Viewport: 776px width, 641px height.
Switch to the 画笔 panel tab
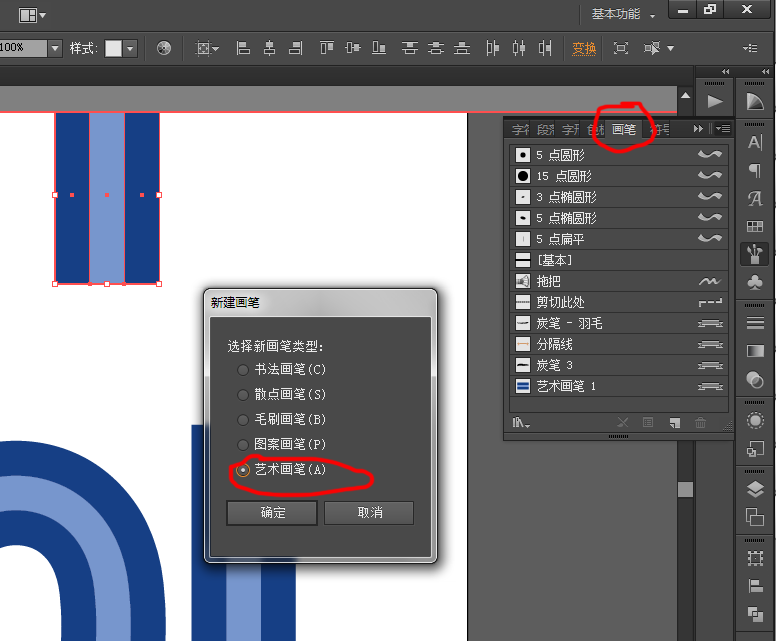click(x=624, y=130)
